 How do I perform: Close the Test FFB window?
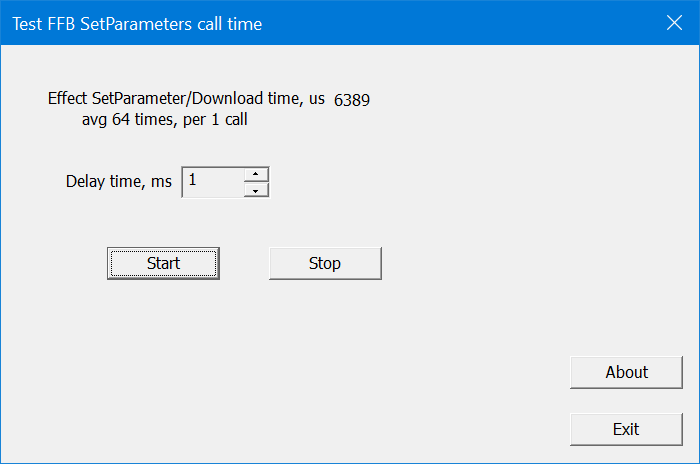673,23
